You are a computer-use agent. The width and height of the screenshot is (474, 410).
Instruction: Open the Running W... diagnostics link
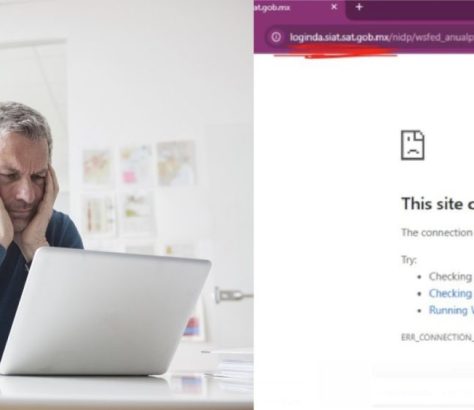tap(451, 310)
